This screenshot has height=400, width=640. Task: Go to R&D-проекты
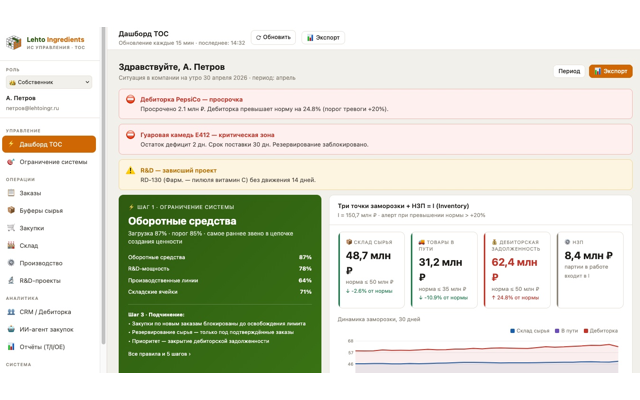tap(49, 281)
